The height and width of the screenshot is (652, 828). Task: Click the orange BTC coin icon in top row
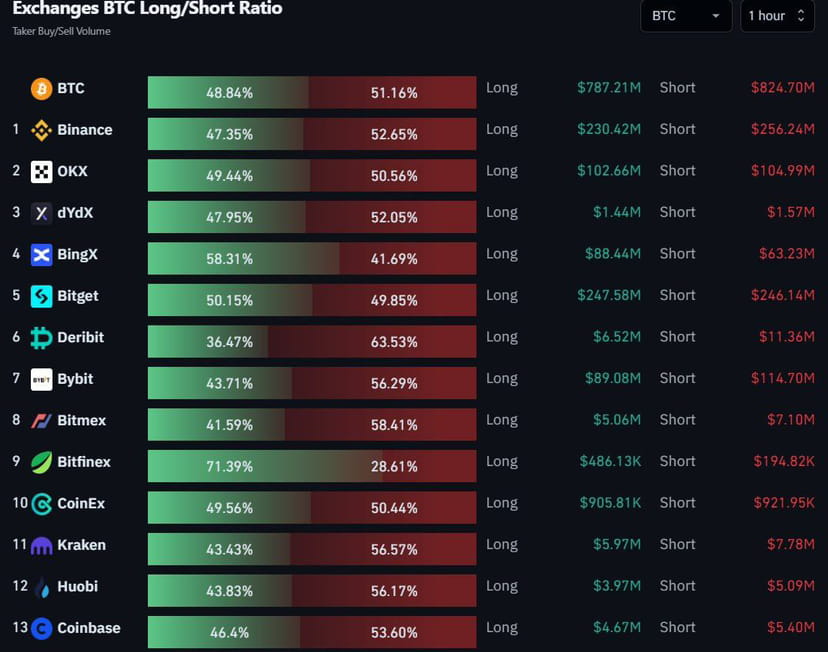39,88
